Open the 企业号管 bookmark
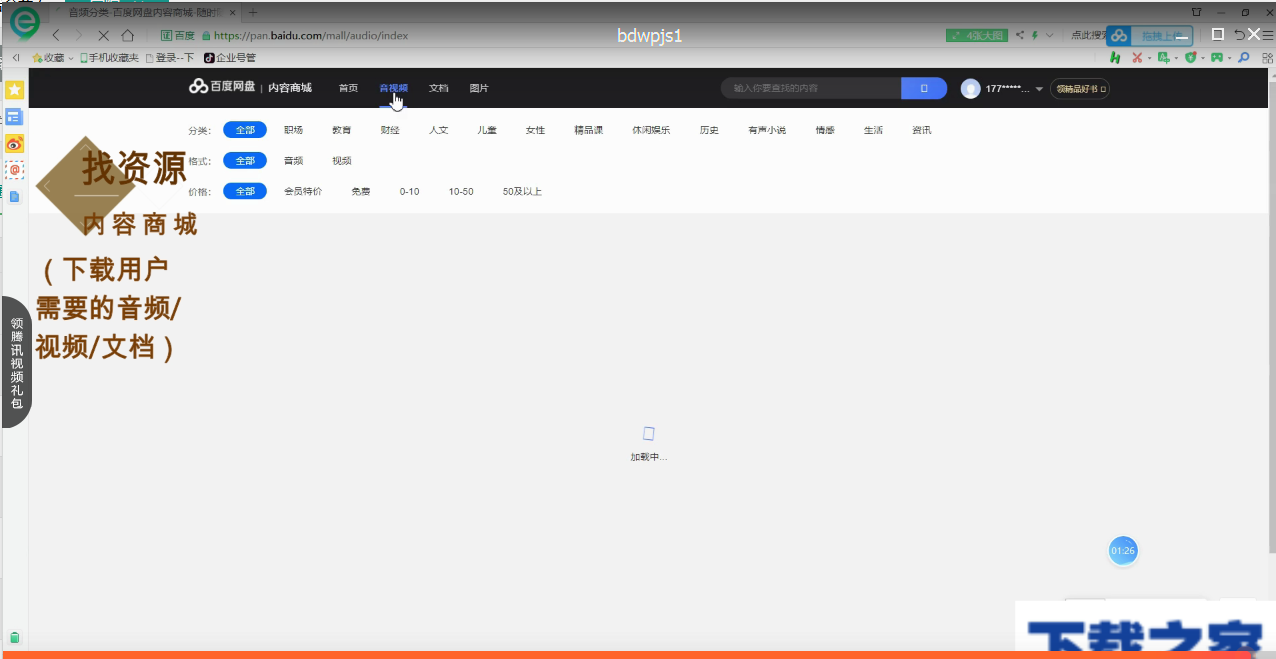 coord(230,58)
